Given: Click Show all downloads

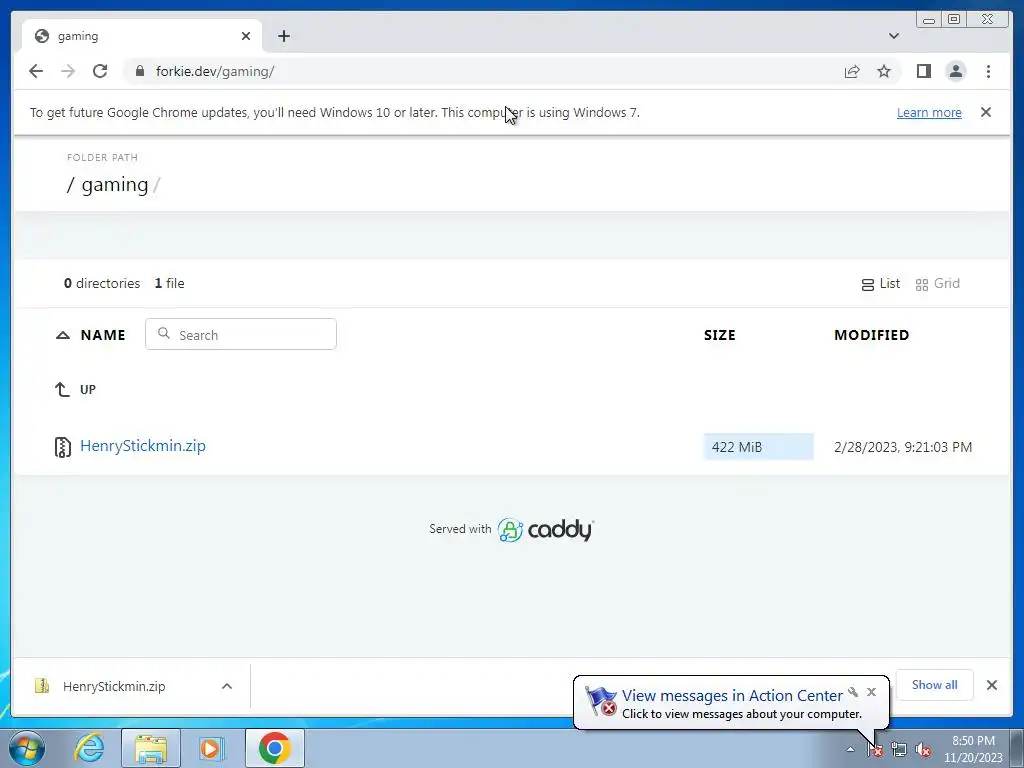Looking at the screenshot, I should click(x=934, y=684).
